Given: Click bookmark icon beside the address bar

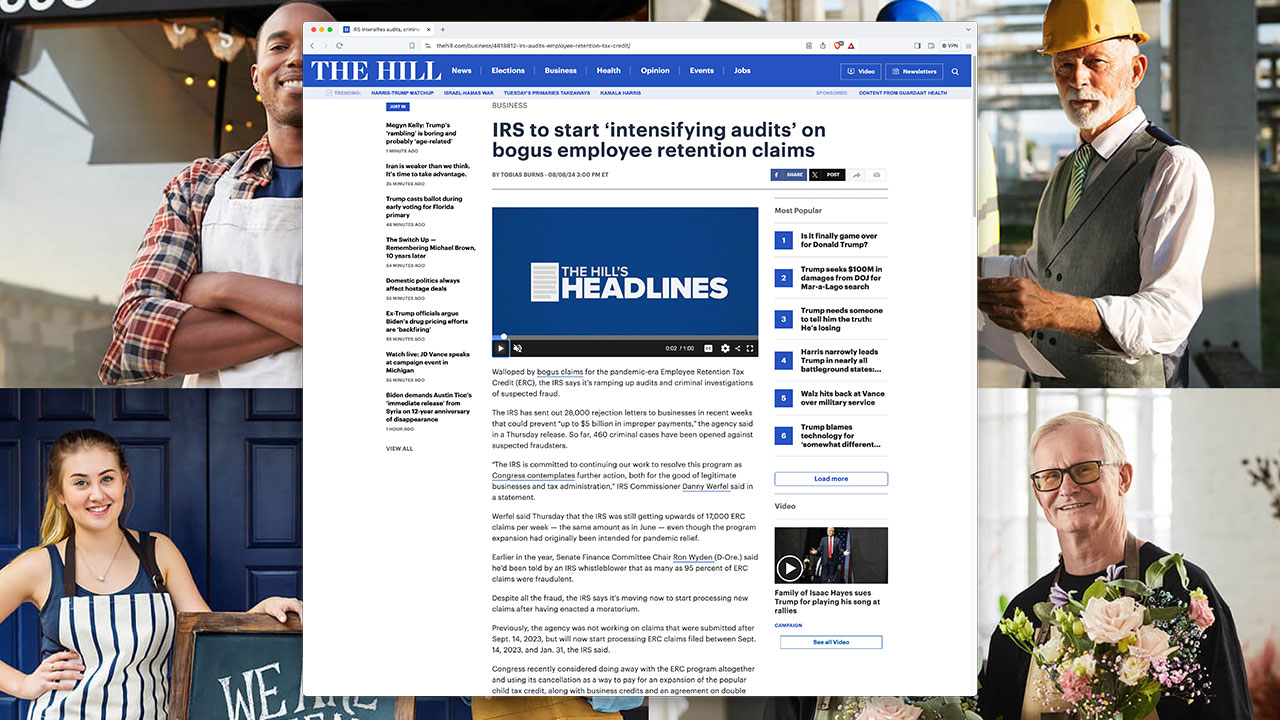Looking at the screenshot, I should (412, 46).
